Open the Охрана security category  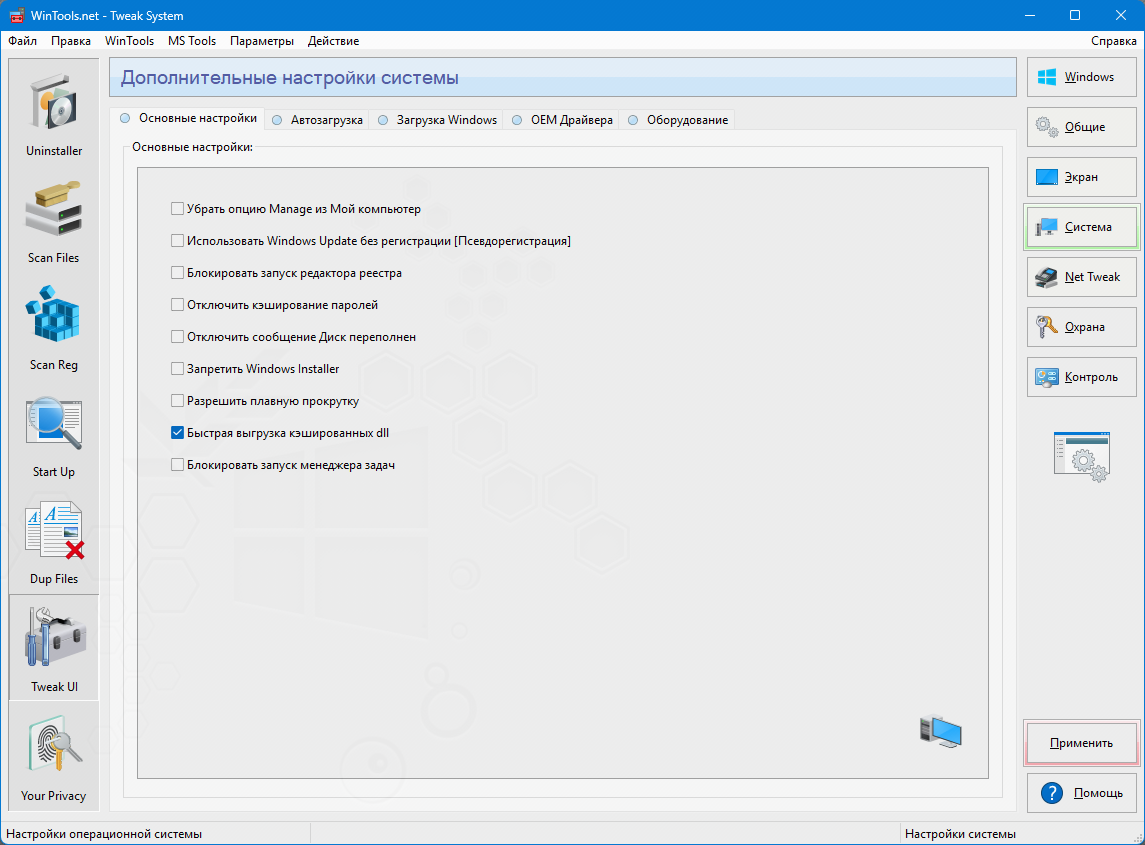[x=1081, y=327]
